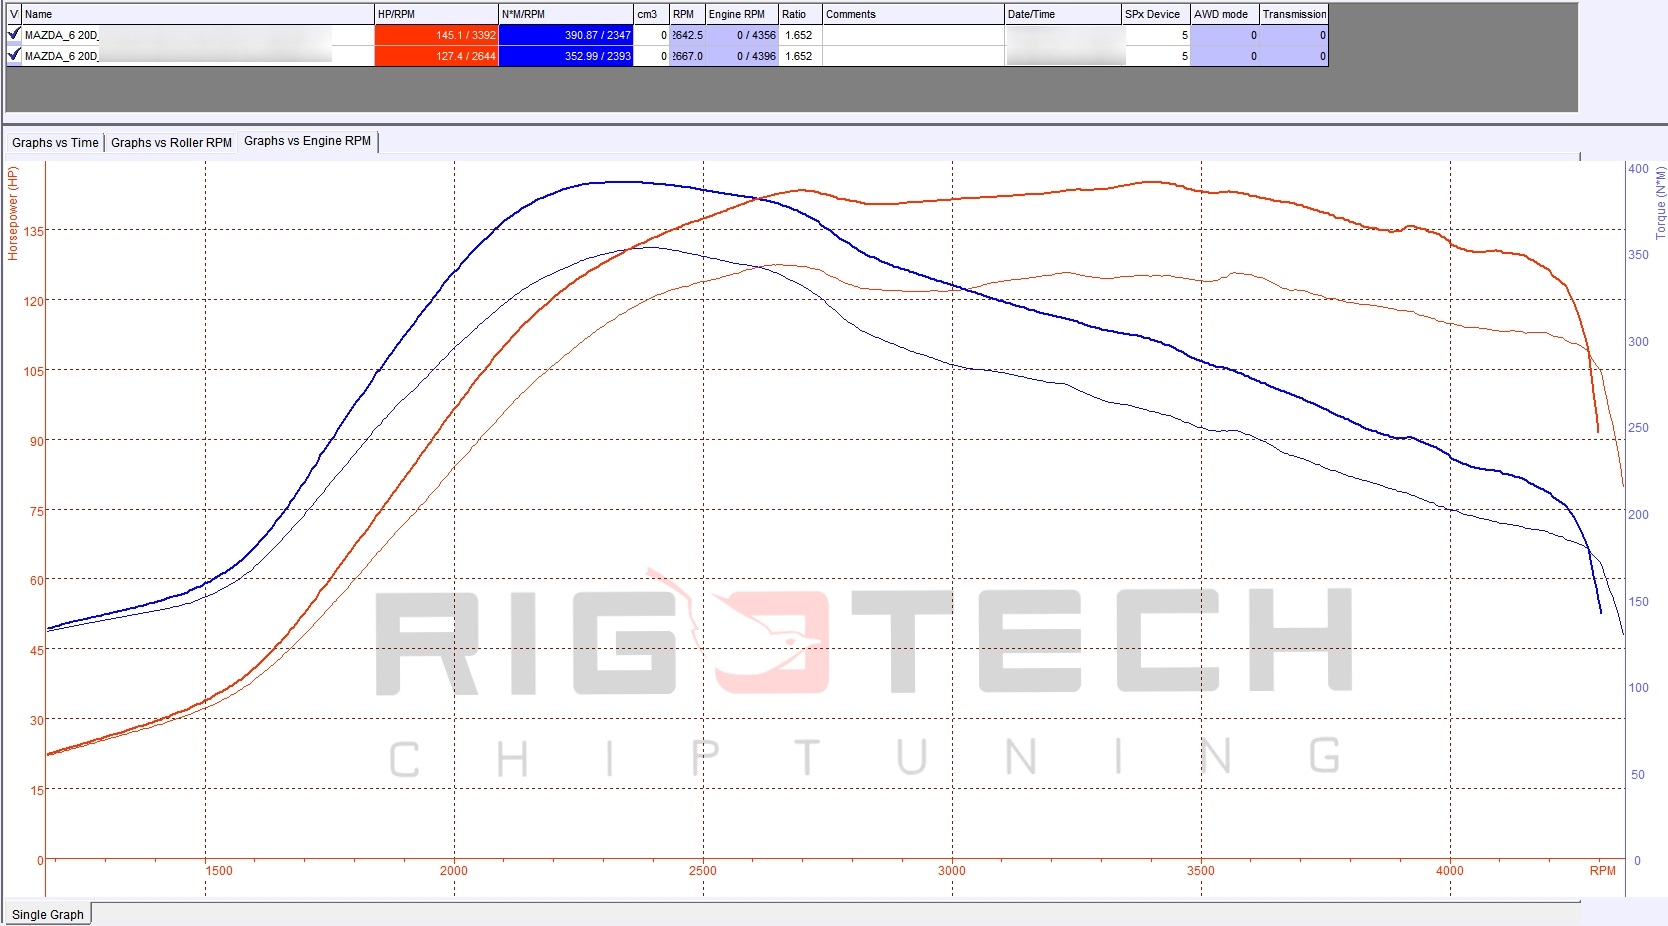This screenshot has width=1668, height=926.
Task: Click the Ratio column header
Action: coord(800,14)
